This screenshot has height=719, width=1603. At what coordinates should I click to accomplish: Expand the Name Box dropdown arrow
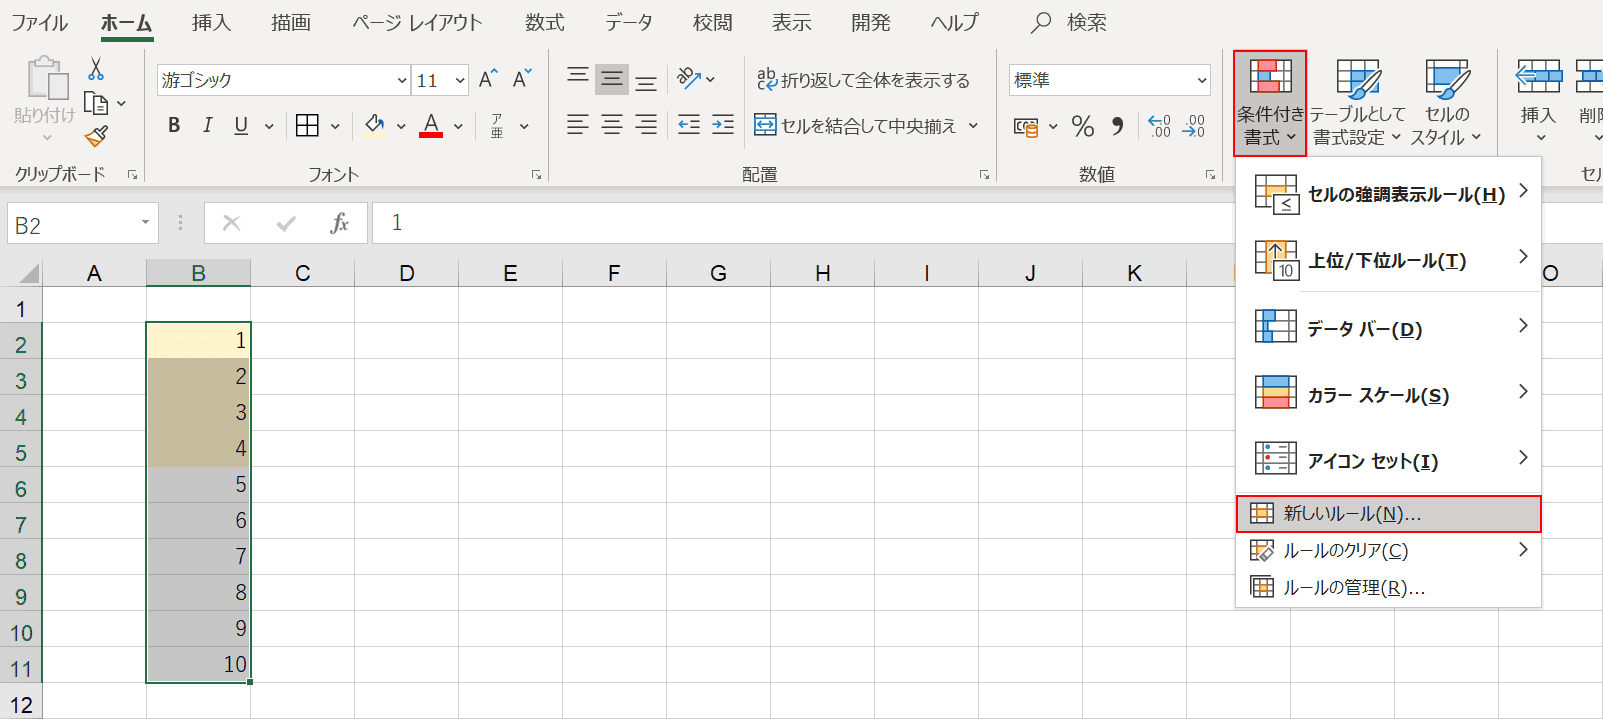point(145,223)
